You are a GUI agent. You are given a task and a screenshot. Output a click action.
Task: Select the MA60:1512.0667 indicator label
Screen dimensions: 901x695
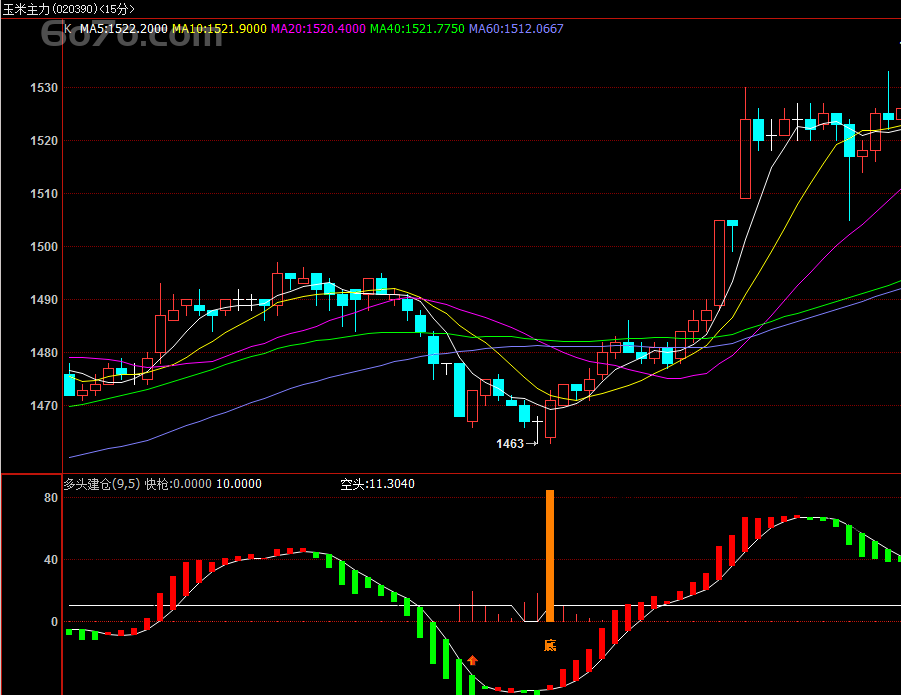tap(516, 29)
